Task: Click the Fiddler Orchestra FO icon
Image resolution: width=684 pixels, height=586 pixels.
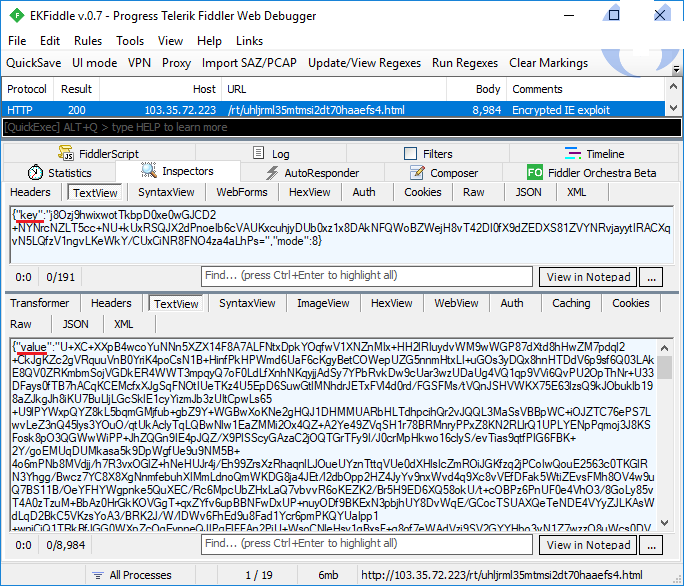Action: pyautogui.click(x=535, y=172)
